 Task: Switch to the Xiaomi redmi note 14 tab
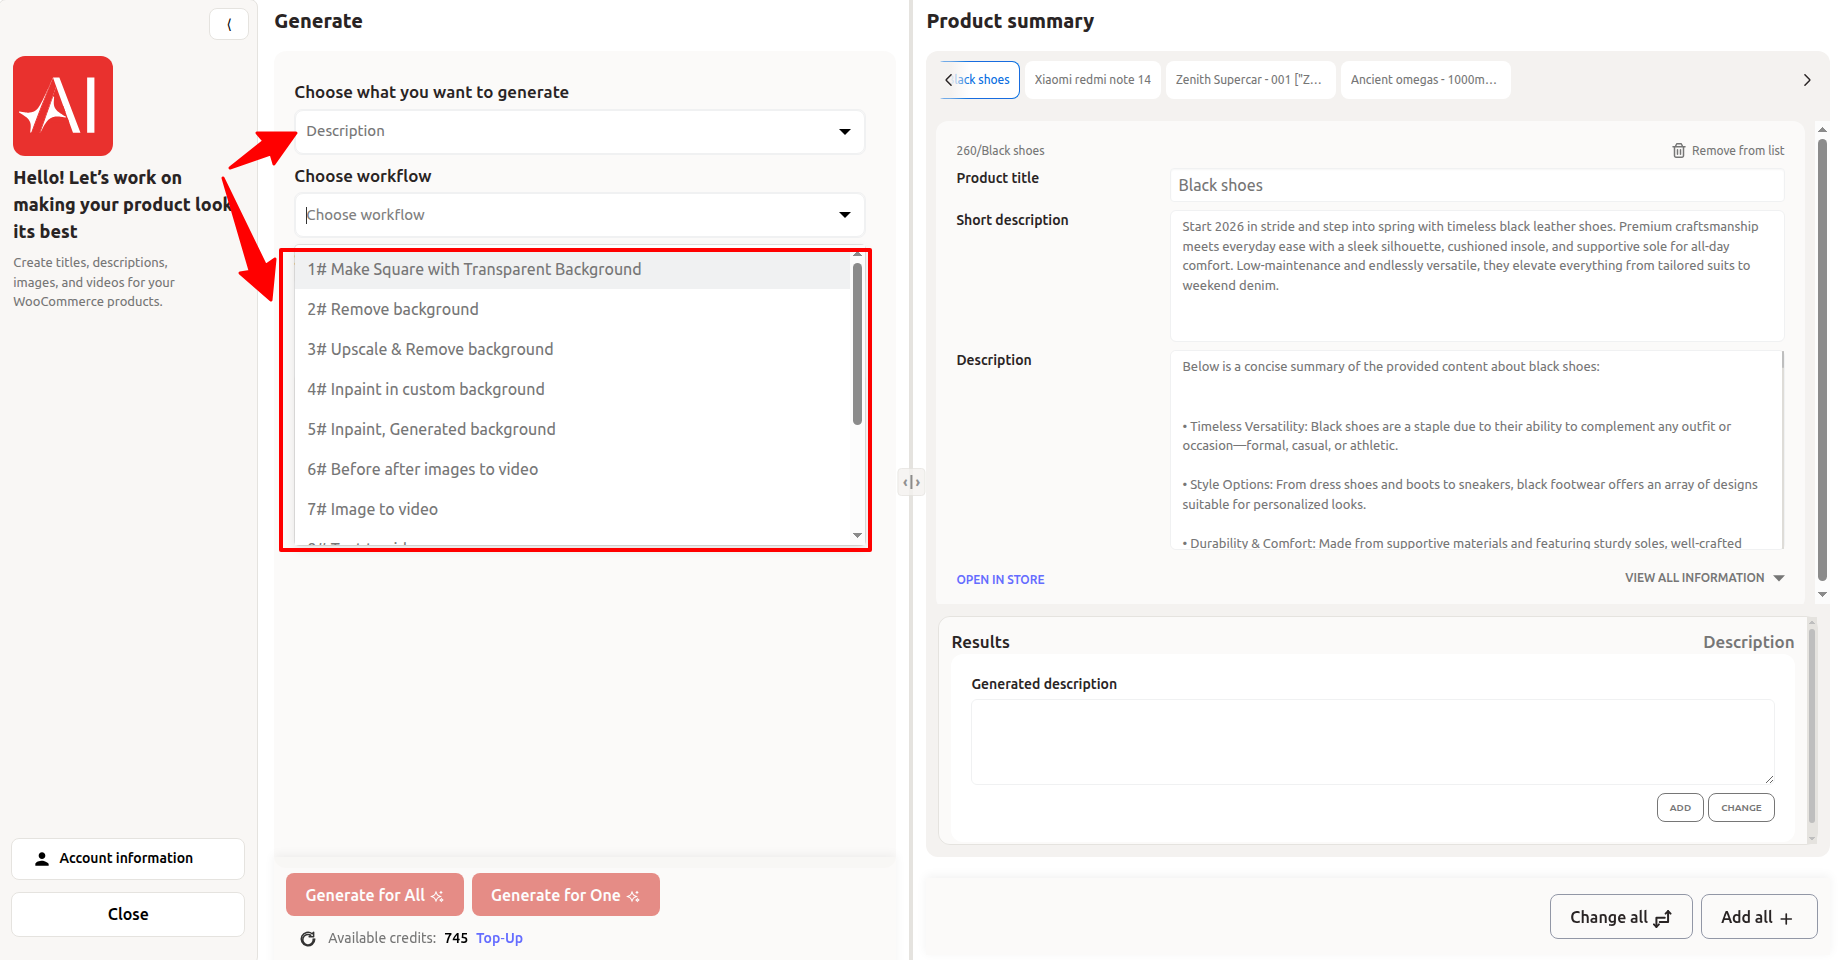pyautogui.click(x=1092, y=79)
